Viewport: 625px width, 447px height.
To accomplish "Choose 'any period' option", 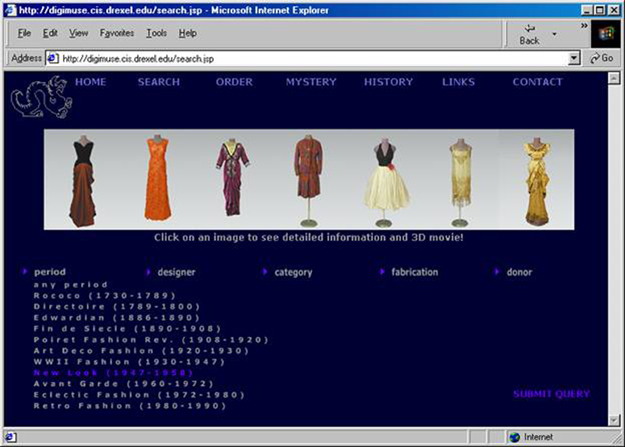I will pyautogui.click(x=71, y=285).
